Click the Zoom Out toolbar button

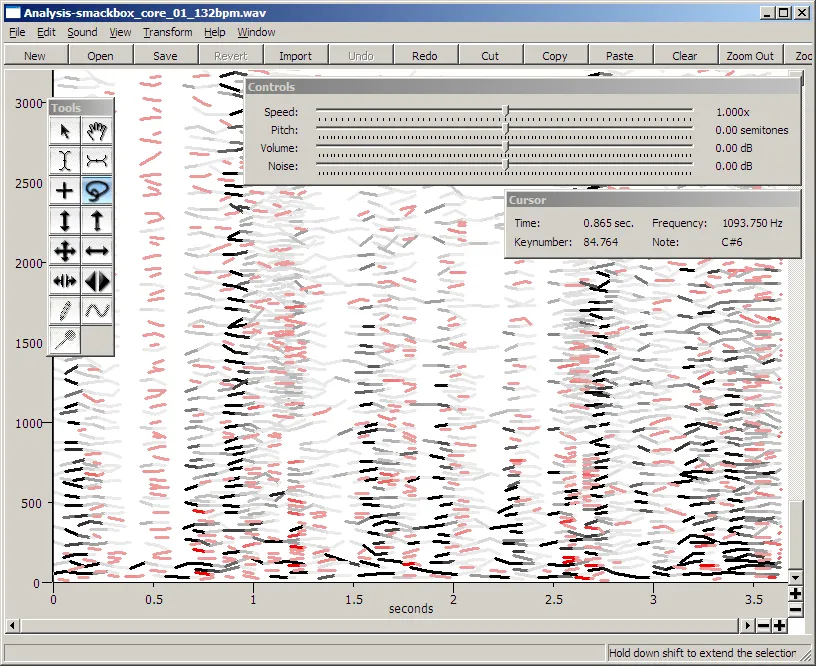(750, 56)
